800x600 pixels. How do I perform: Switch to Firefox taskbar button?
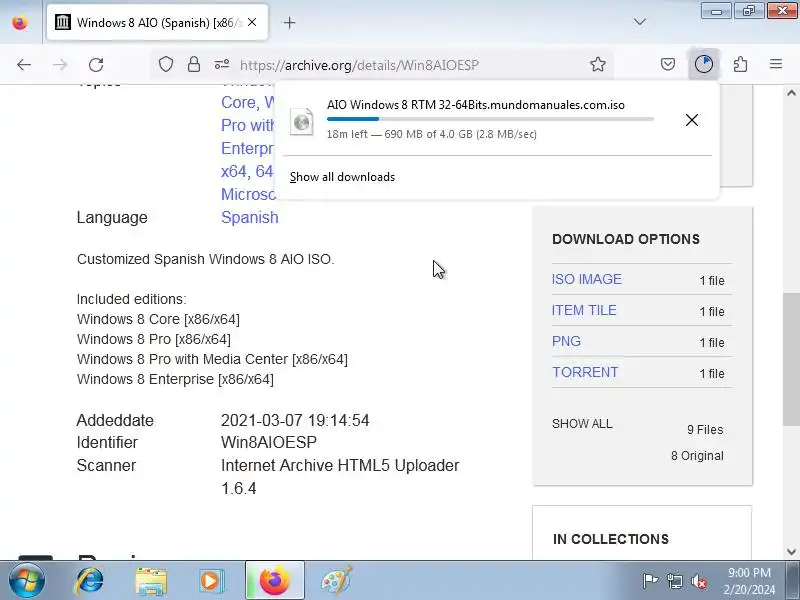click(274, 581)
